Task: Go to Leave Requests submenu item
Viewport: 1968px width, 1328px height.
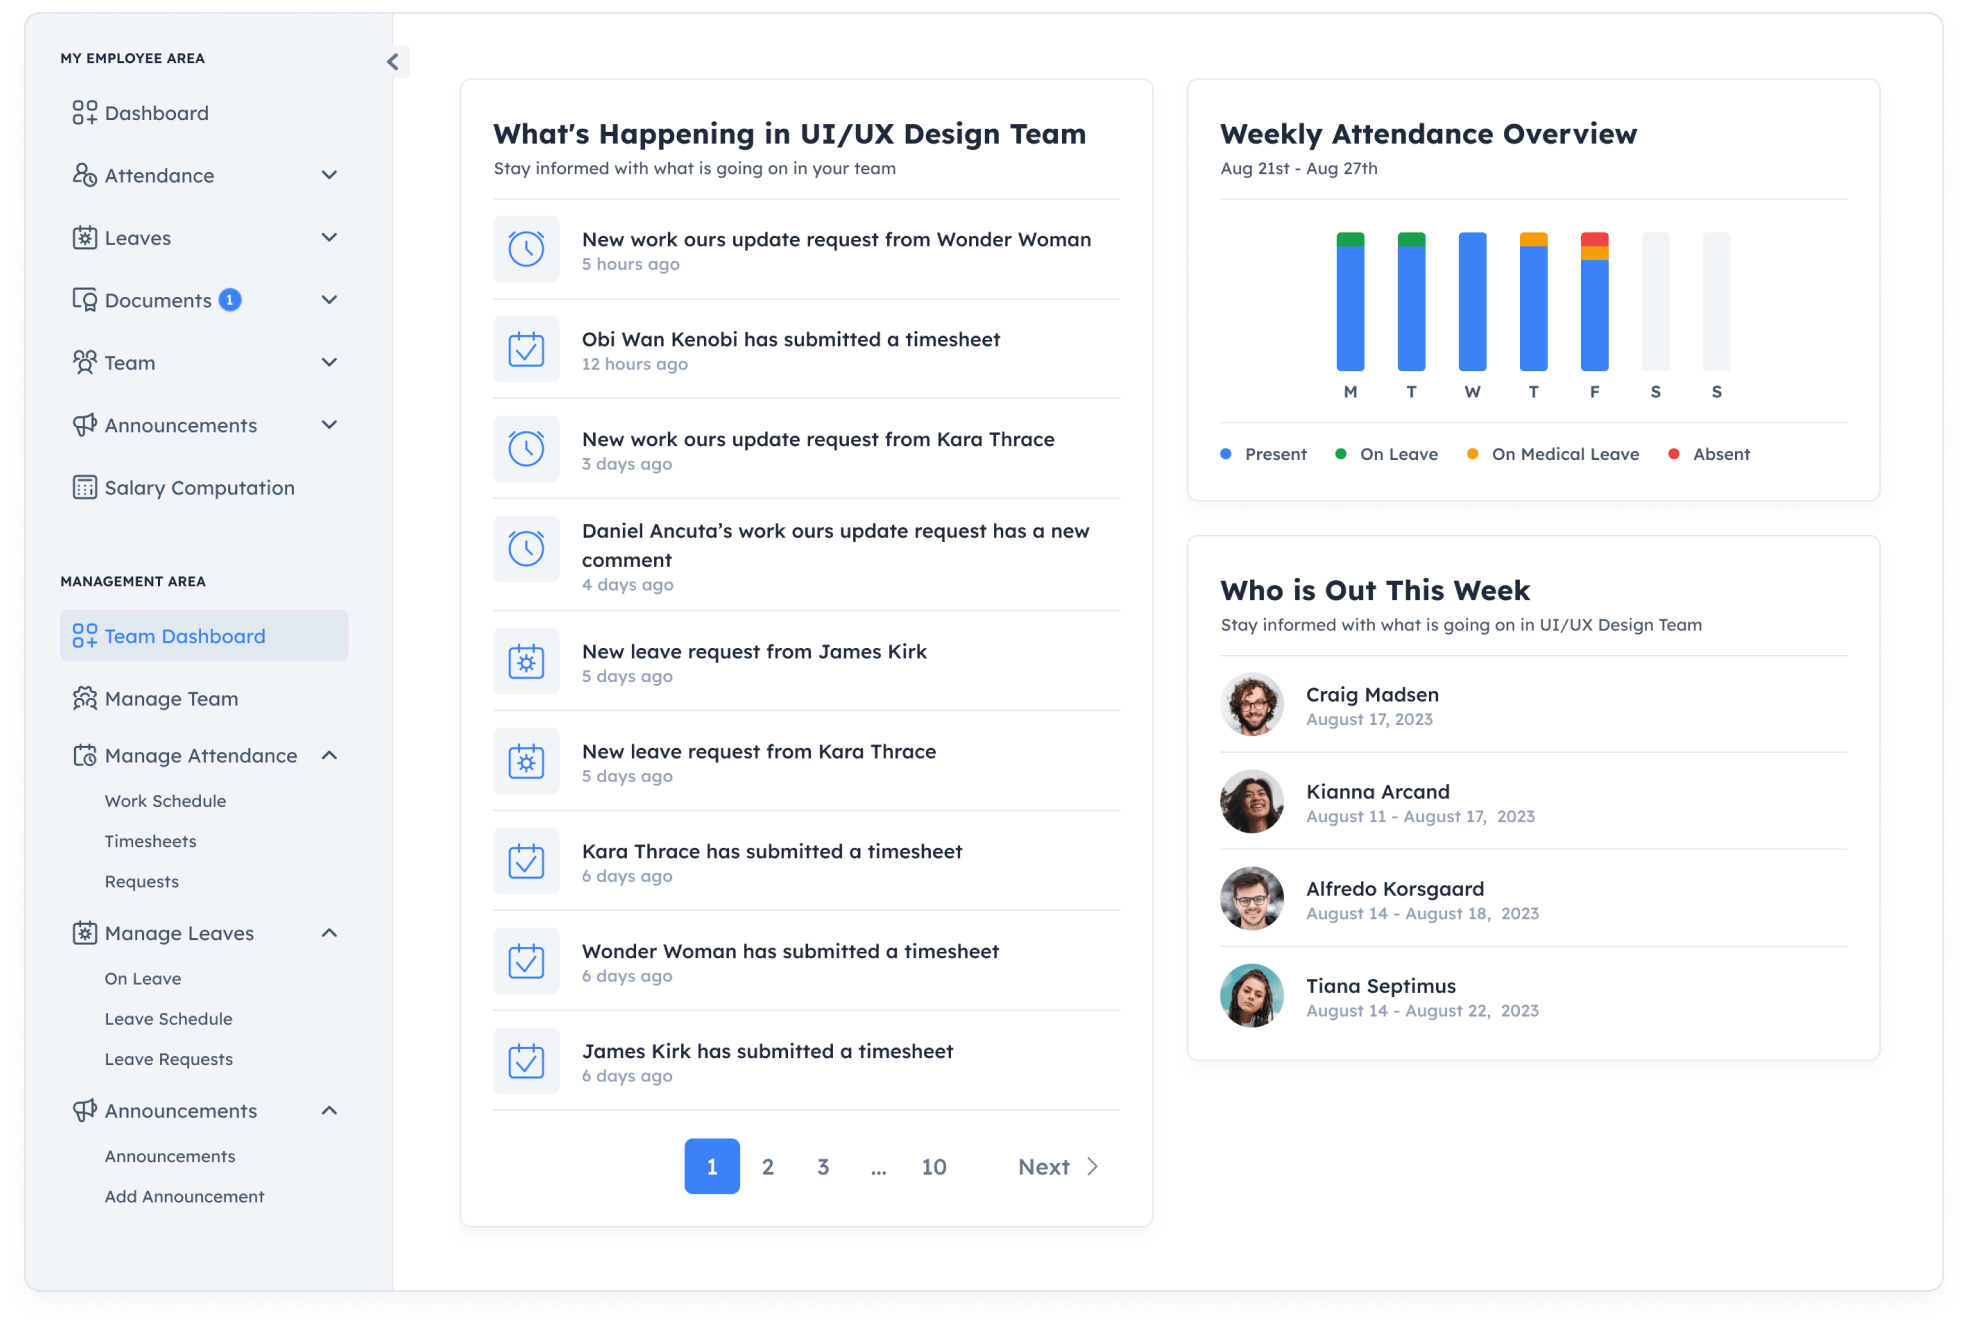Action: click(168, 1059)
